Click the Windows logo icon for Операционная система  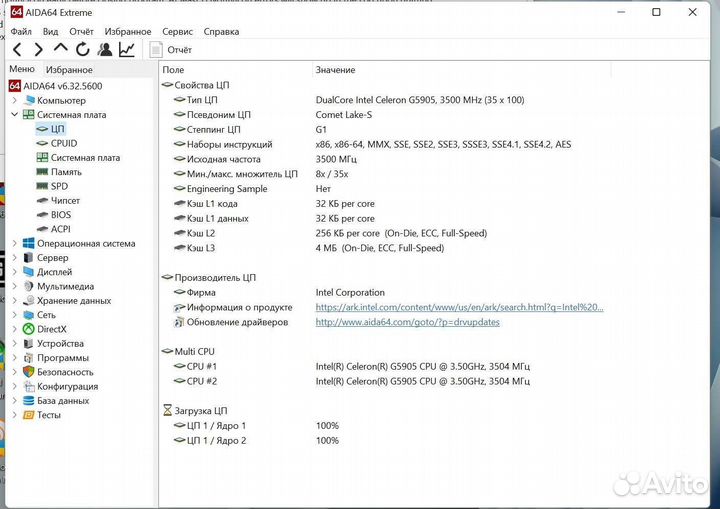[x=28, y=243]
